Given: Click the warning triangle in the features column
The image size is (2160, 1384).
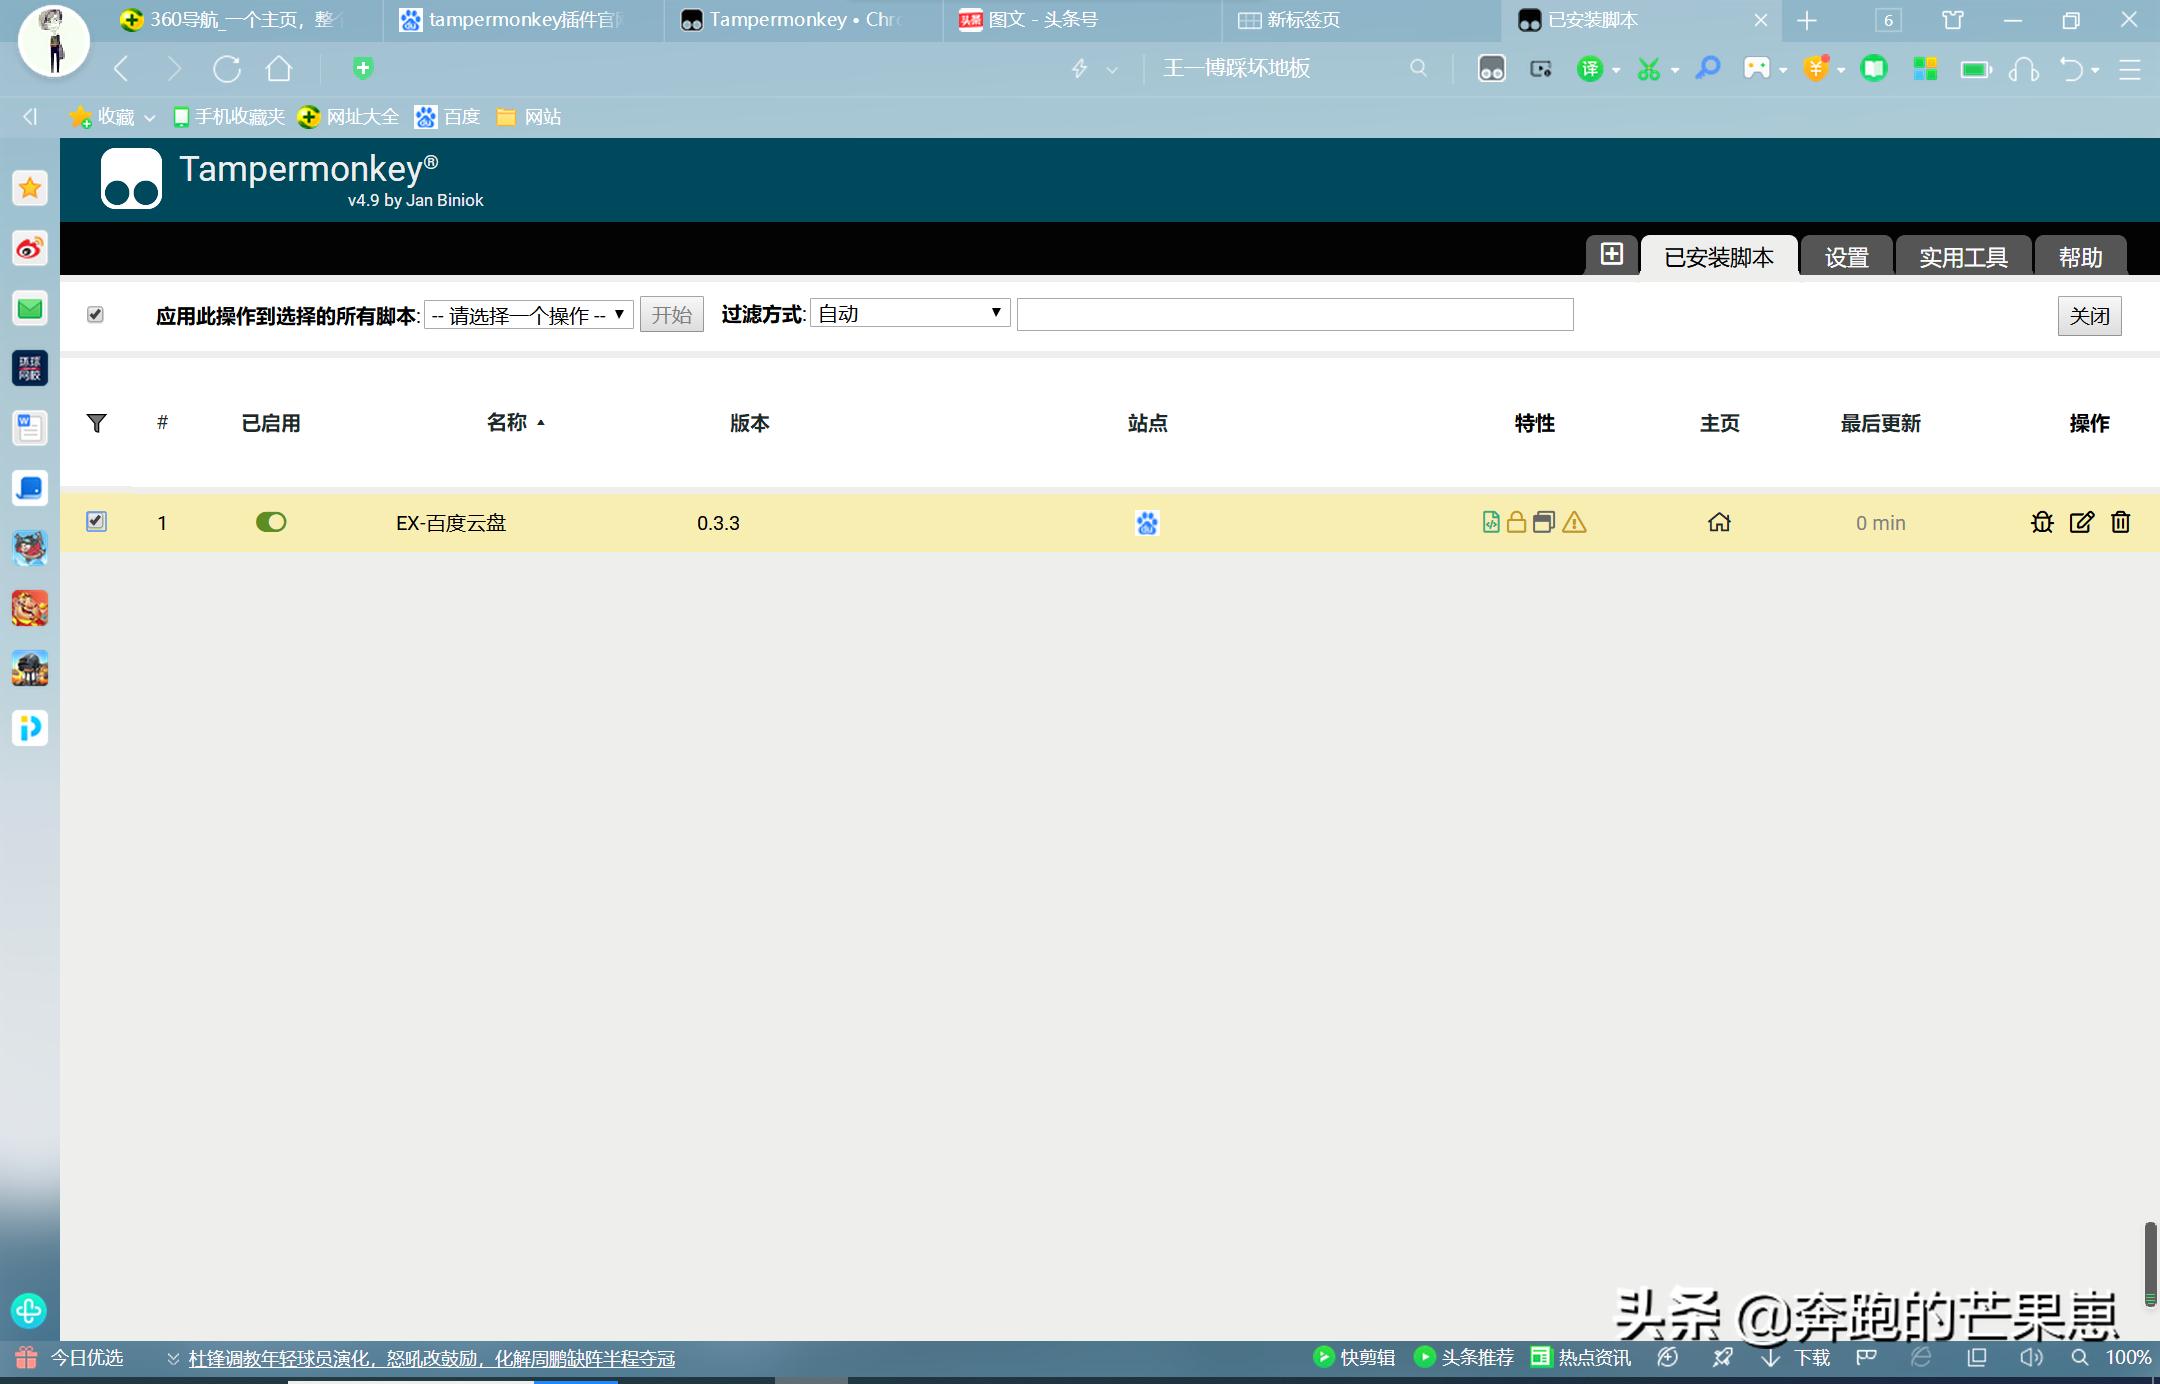Looking at the screenshot, I should click(1575, 522).
